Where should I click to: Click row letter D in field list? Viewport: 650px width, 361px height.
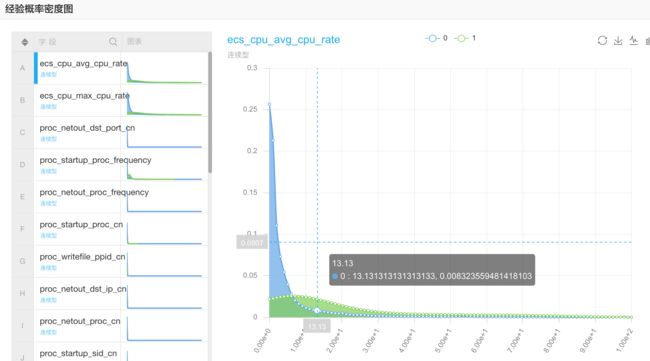22,165
